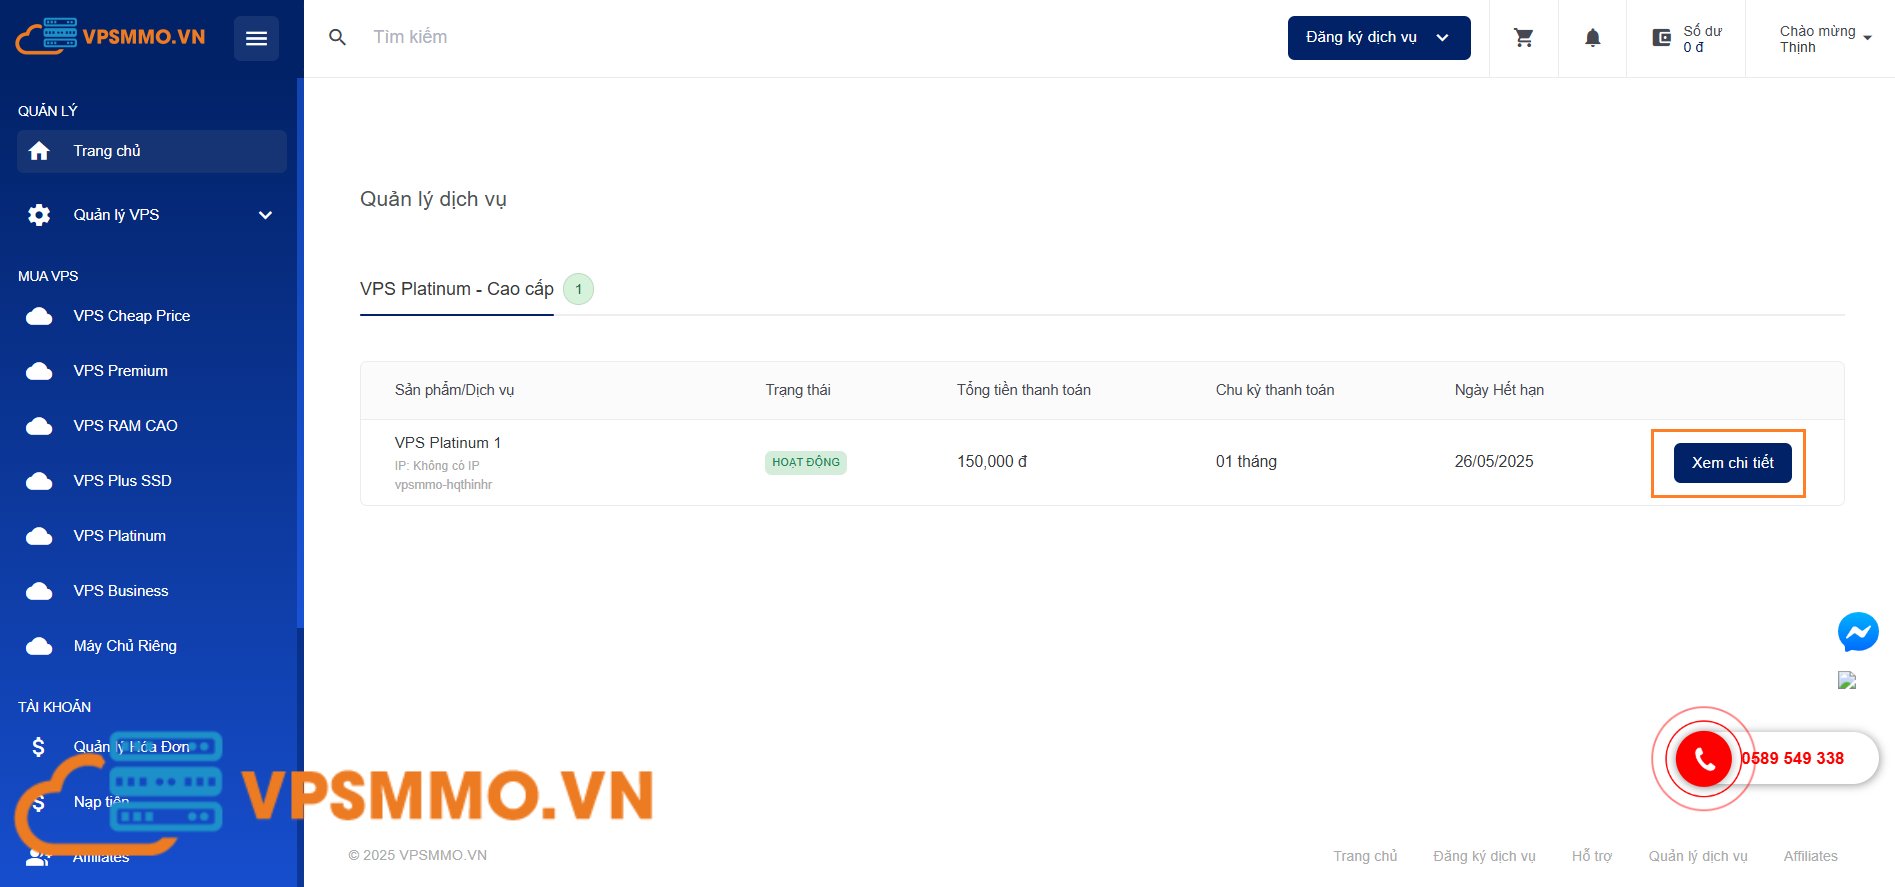This screenshot has width=1895, height=887.
Task: Select the VPS Platinum - Cao cấp tab
Action: pyautogui.click(x=456, y=289)
